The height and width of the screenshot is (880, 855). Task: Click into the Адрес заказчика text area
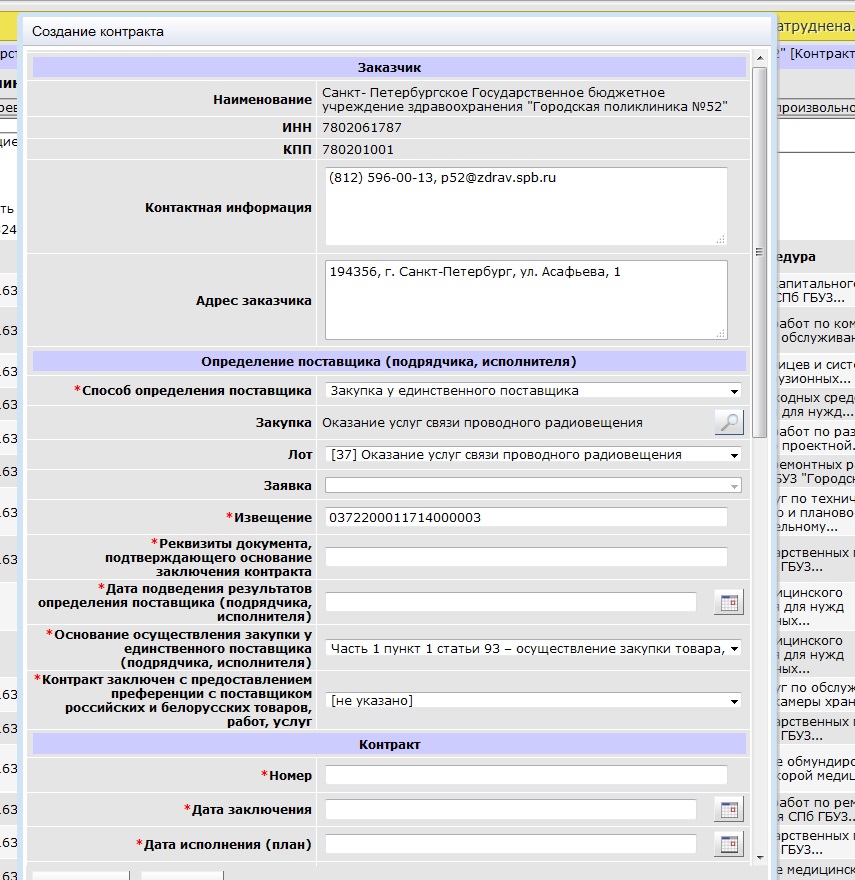coord(526,300)
